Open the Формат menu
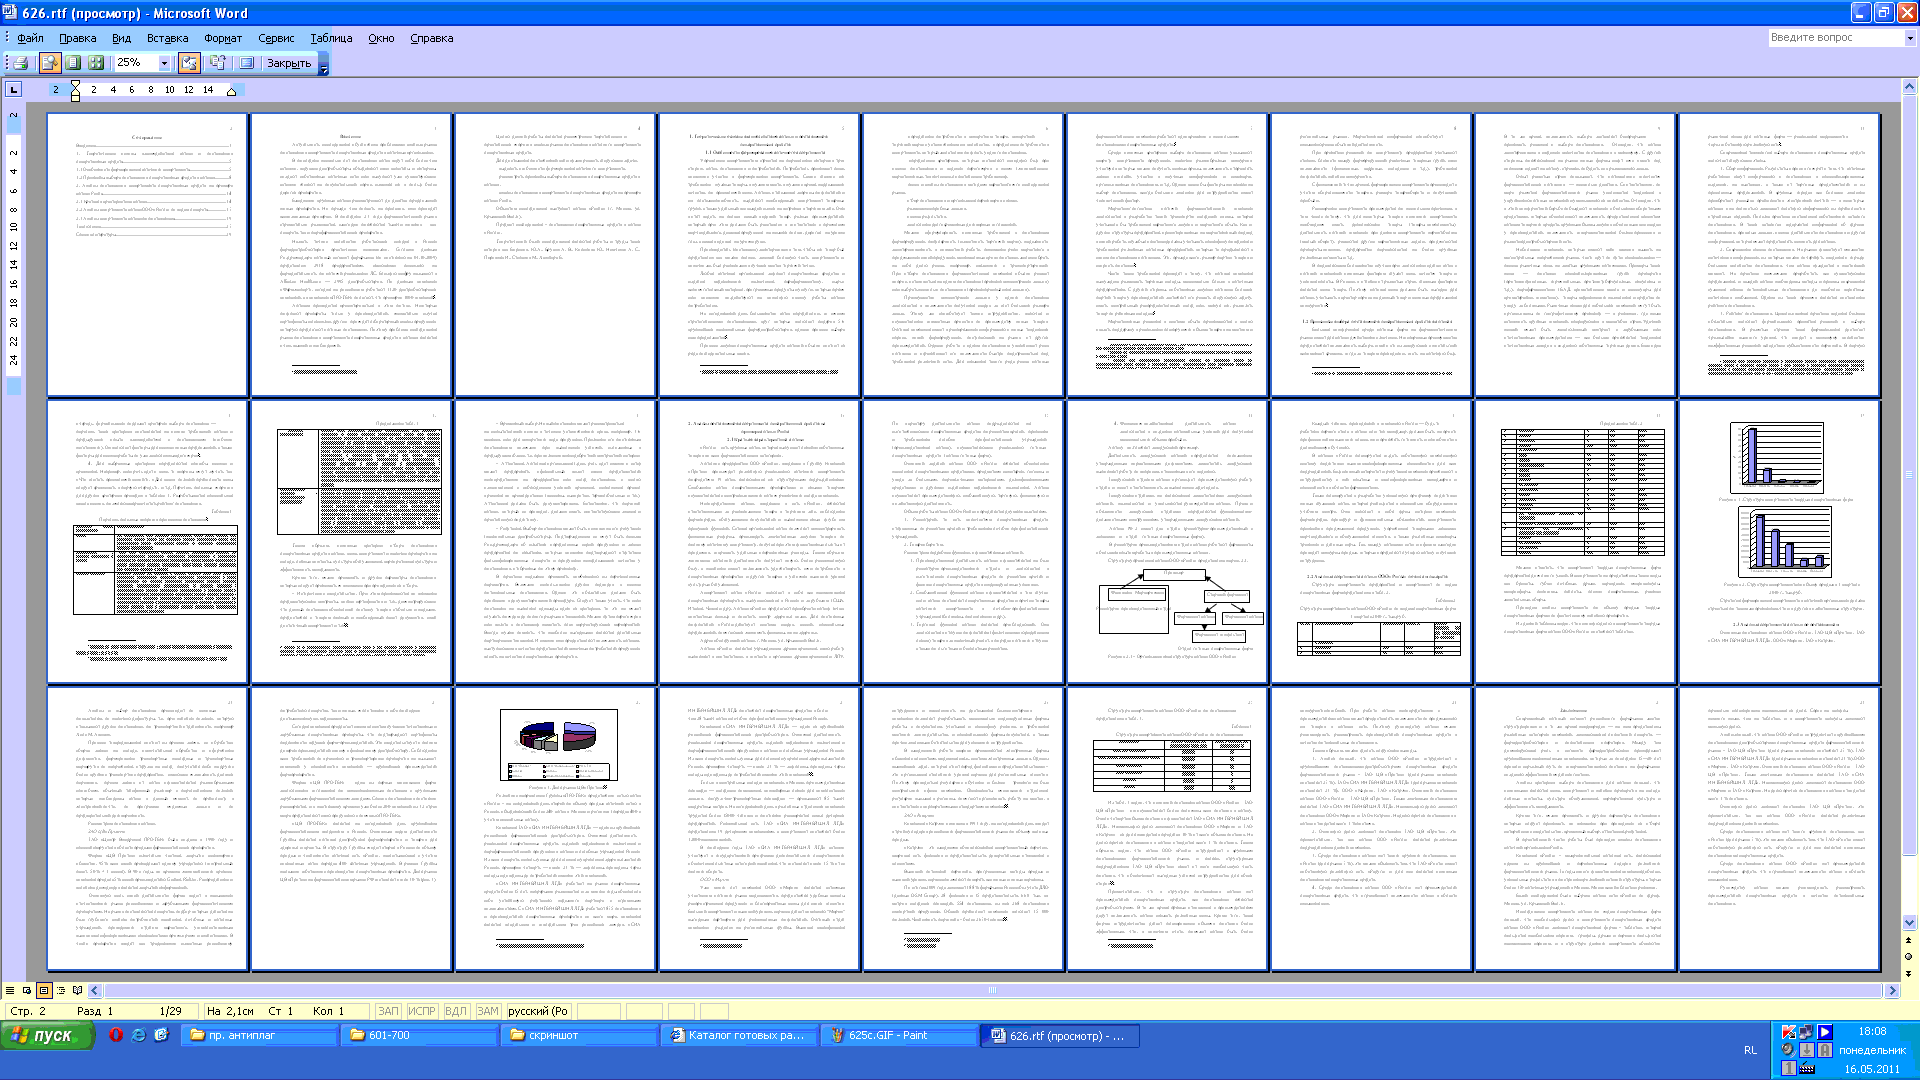The height and width of the screenshot is (1080, 1920). pyautogui.click(x=223, y=38)
